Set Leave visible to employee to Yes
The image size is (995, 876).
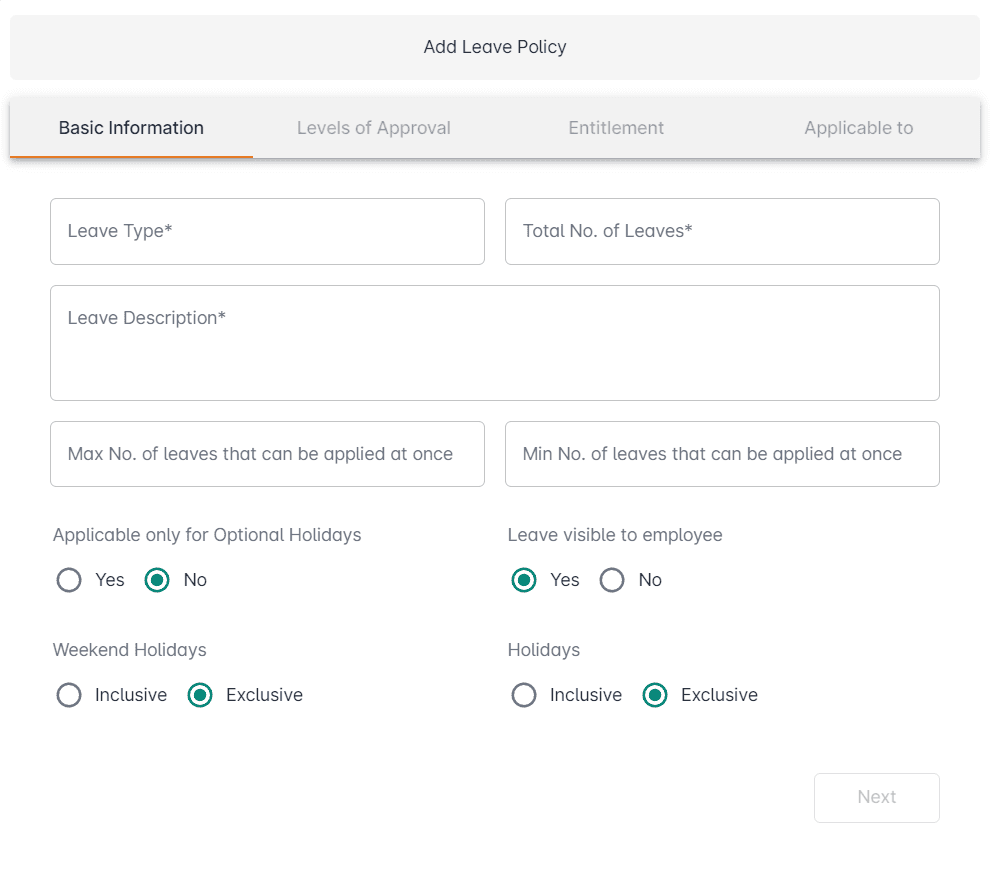coord(524,580)
